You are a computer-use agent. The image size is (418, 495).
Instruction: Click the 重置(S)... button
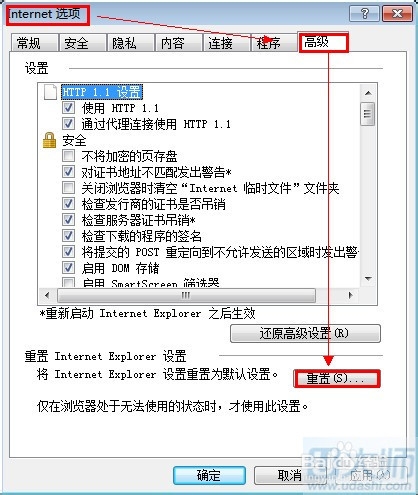pos(337,378)
